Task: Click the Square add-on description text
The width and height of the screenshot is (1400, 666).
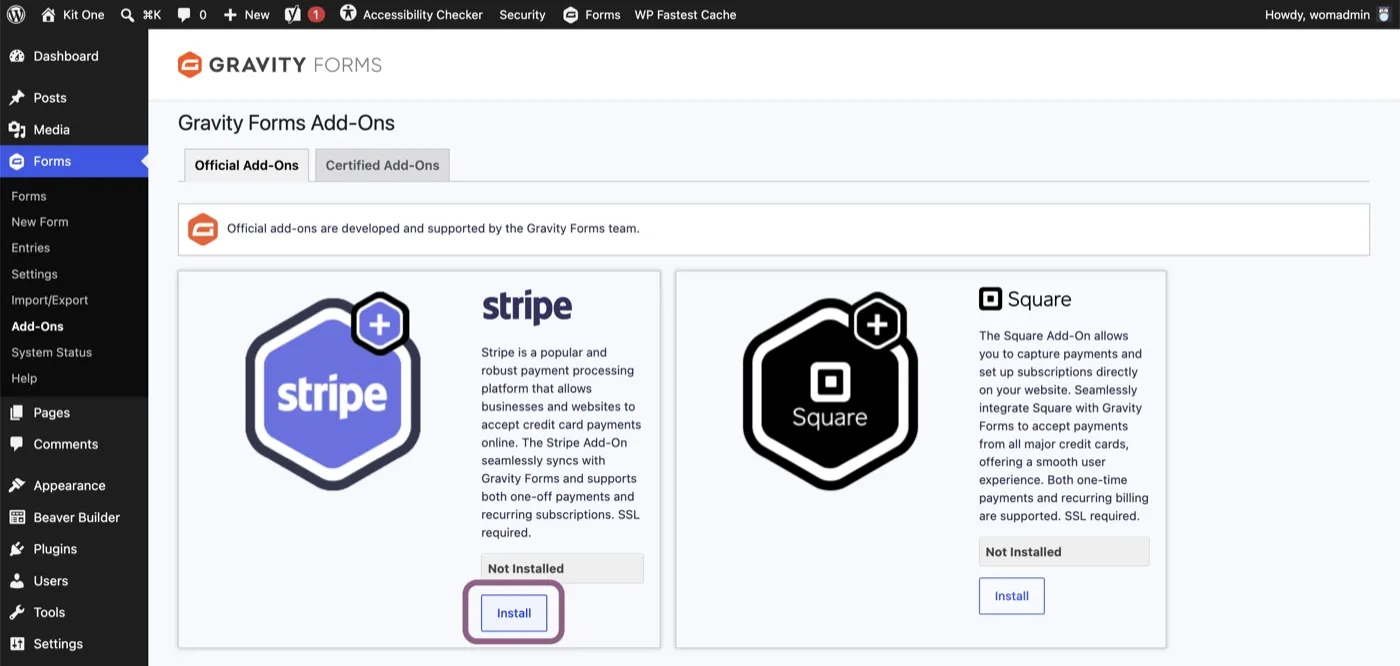Action: point(1063,426)
